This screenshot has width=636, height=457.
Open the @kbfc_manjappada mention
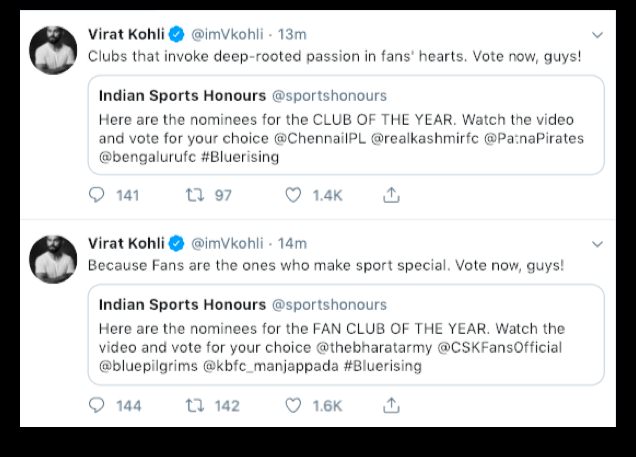pyautogui.click(x=271, y=366)
